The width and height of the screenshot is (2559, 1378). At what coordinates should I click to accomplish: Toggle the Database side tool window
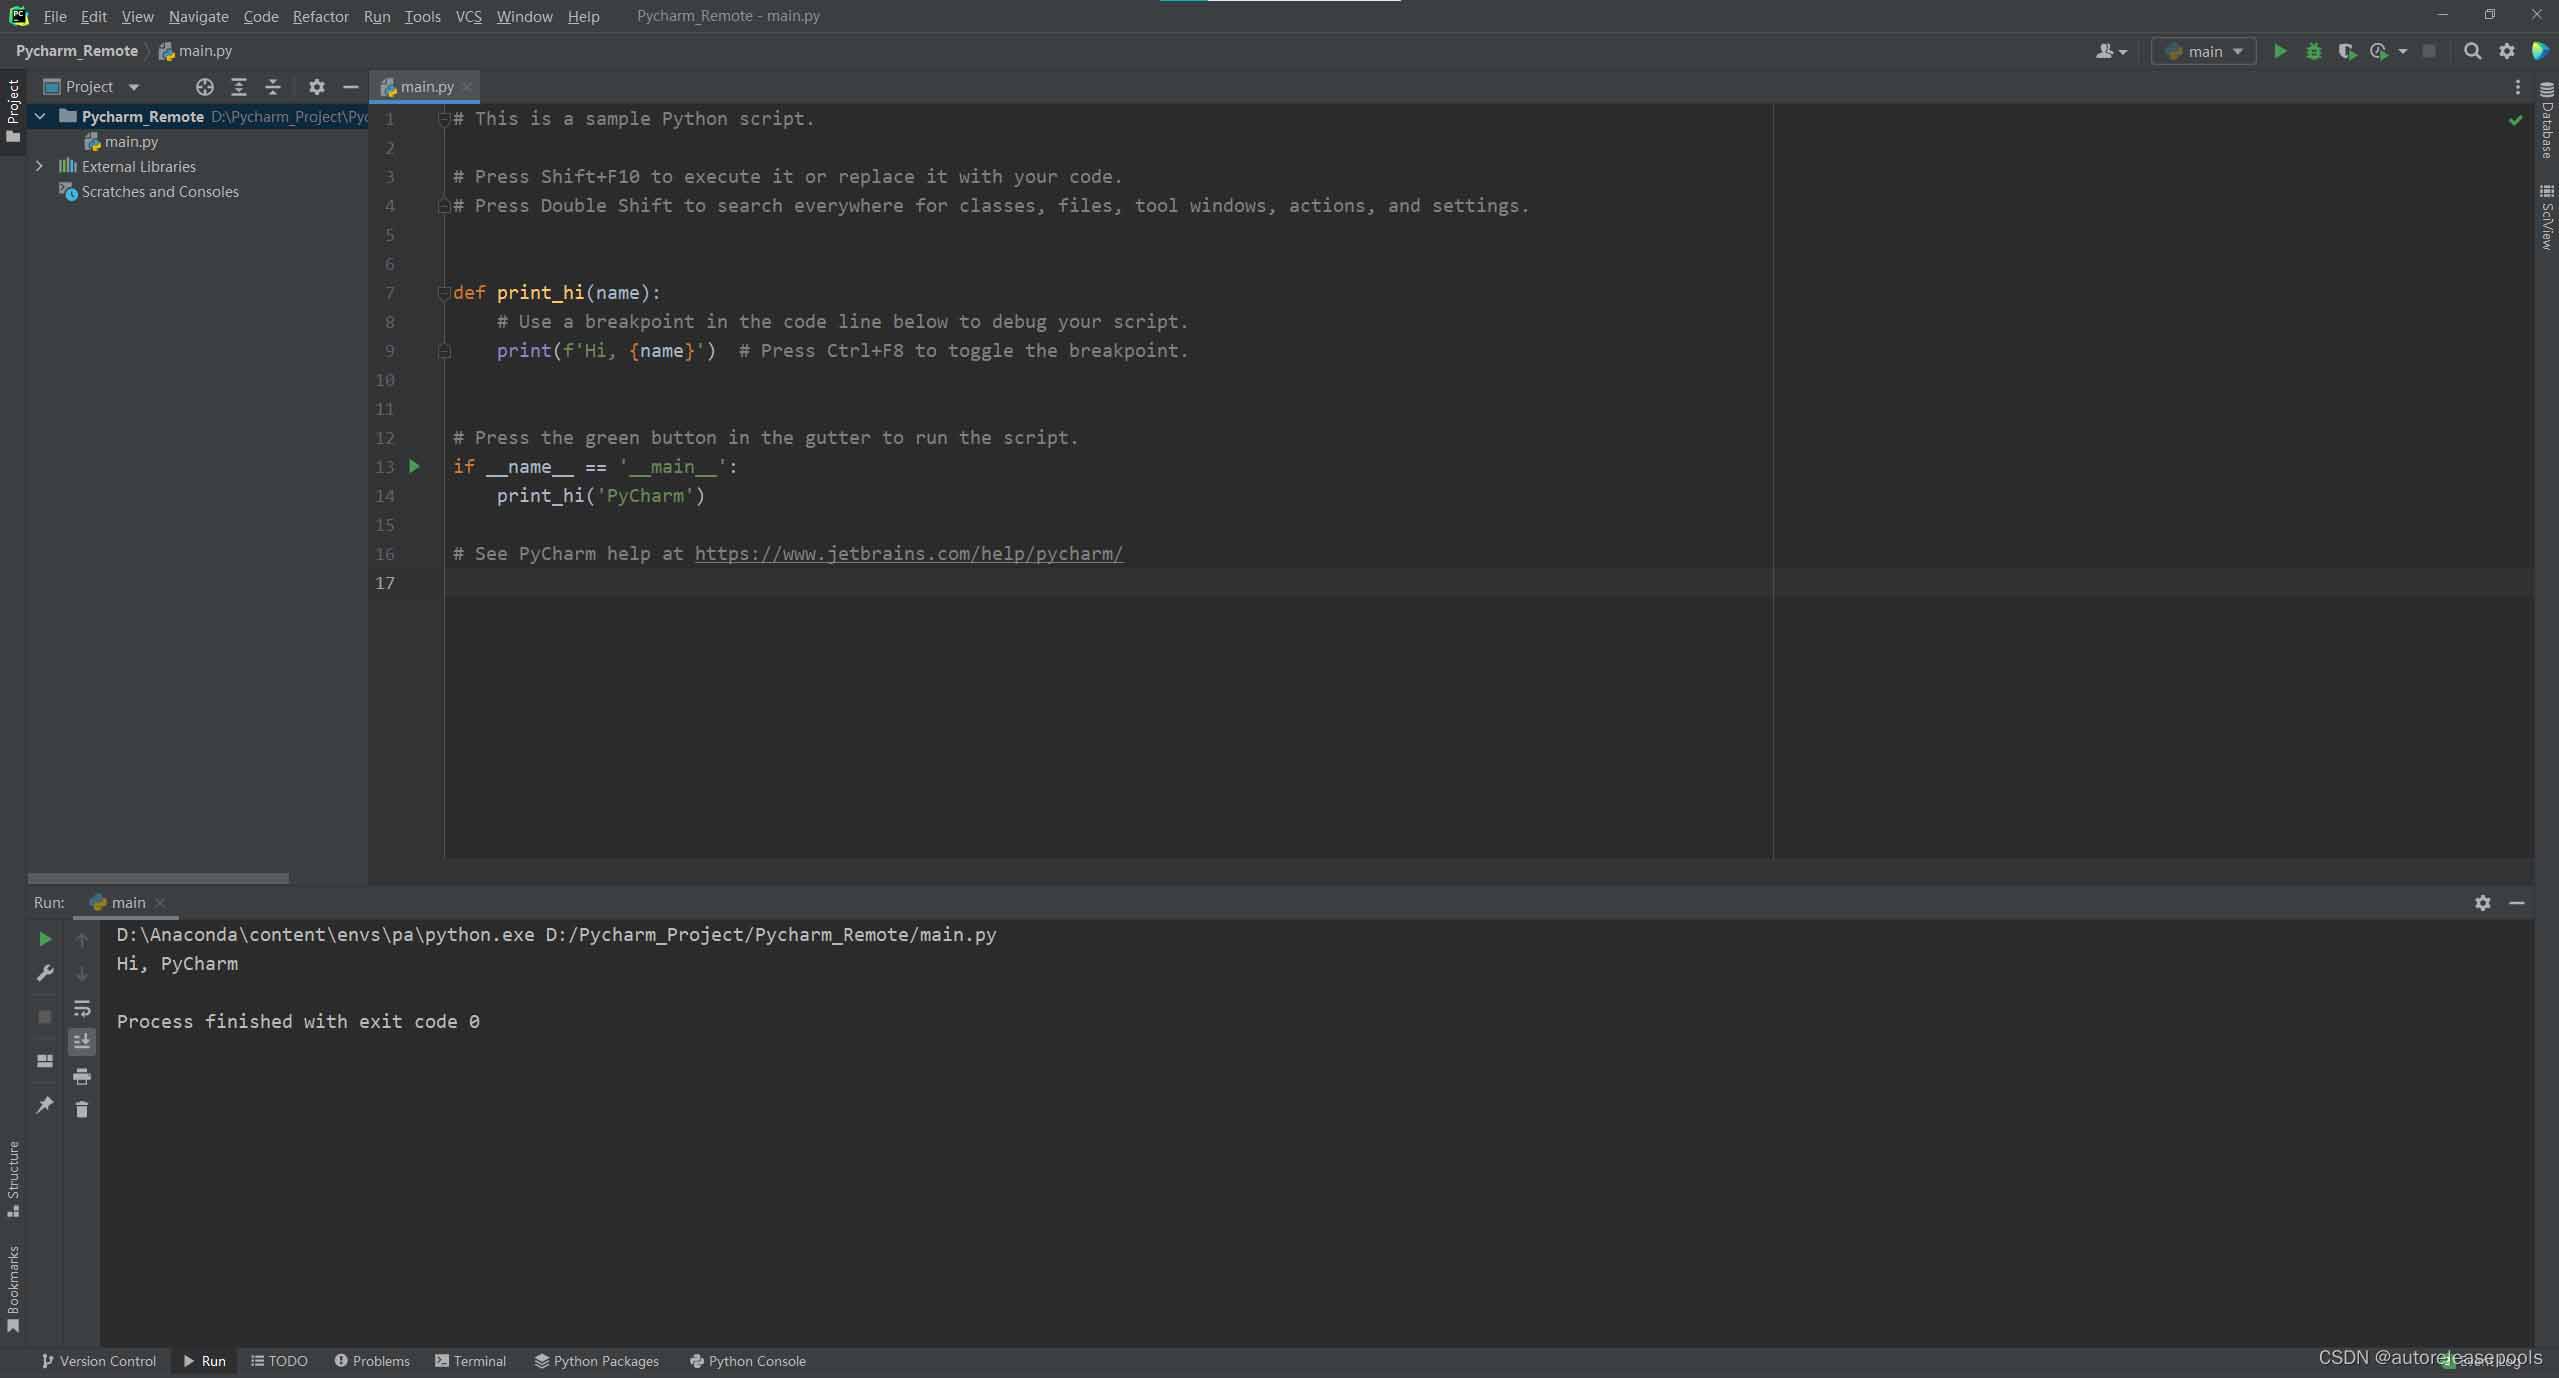pos(2547,121)
